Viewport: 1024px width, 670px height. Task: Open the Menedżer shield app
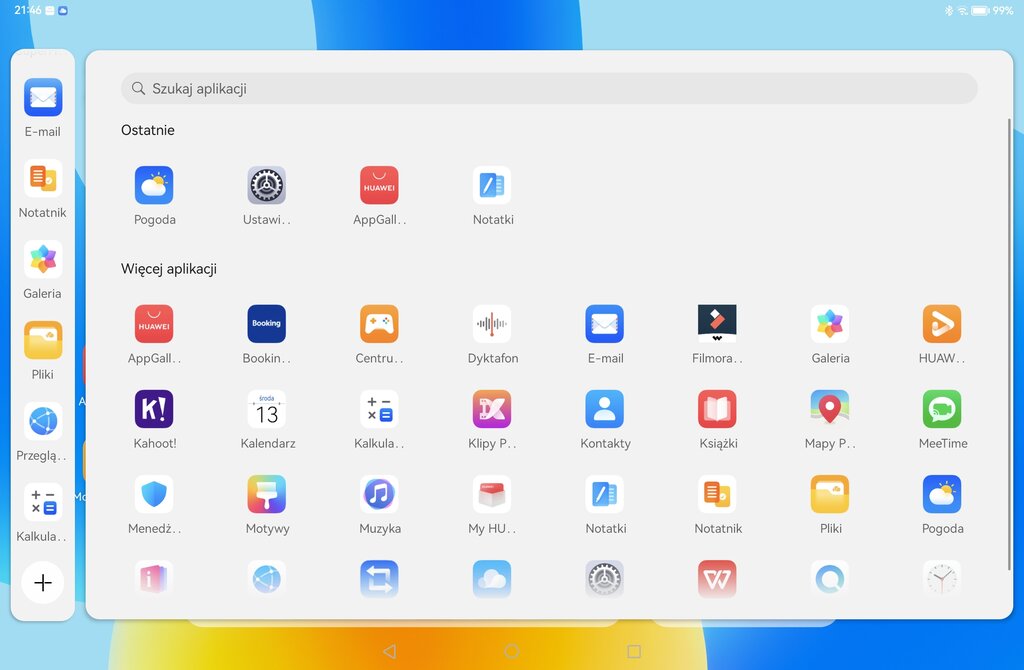coord(154,494)
